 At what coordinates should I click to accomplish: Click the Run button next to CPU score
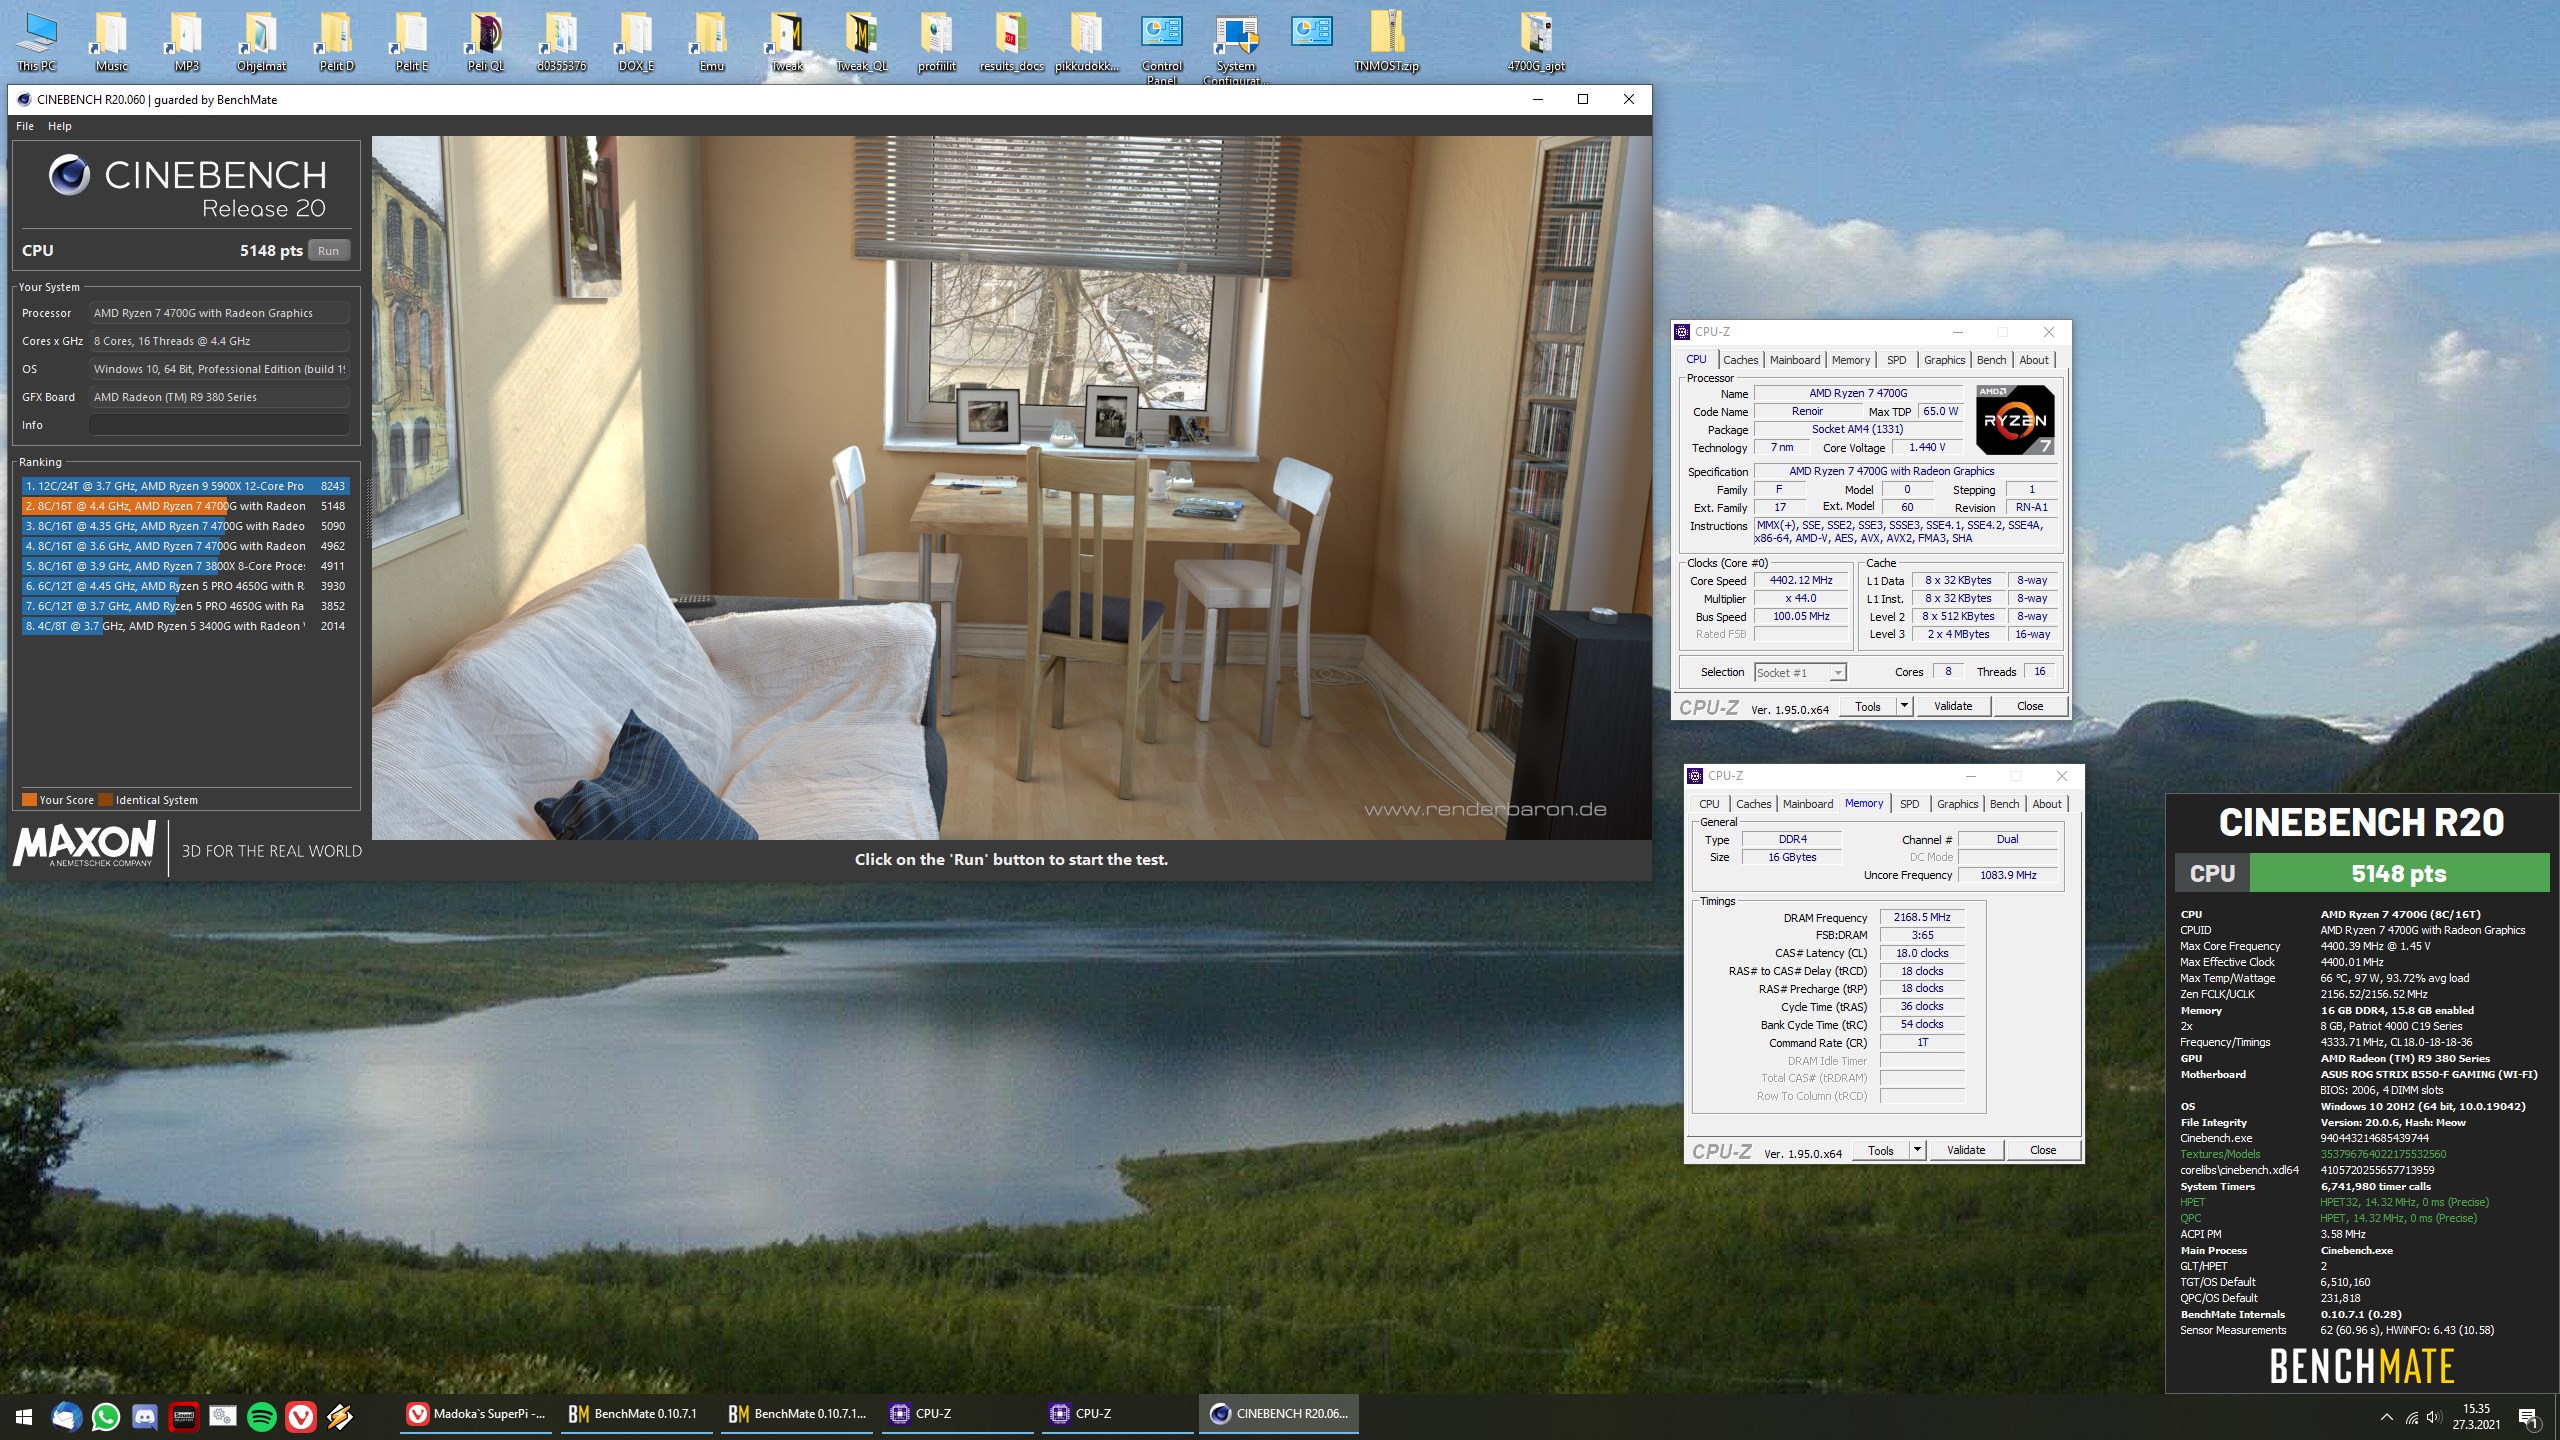329,251
